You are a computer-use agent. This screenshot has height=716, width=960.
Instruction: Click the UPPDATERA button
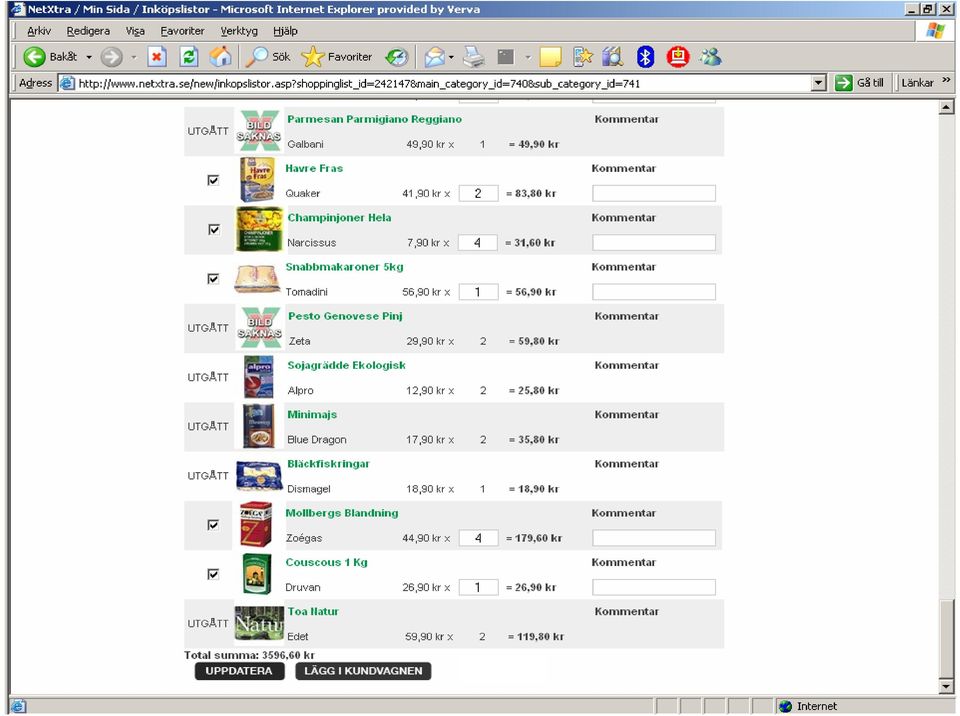pos(239,671)
